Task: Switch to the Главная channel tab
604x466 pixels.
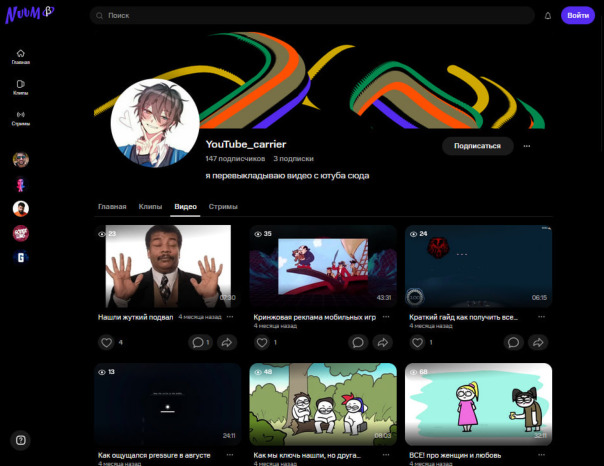Action: point(112,206)
